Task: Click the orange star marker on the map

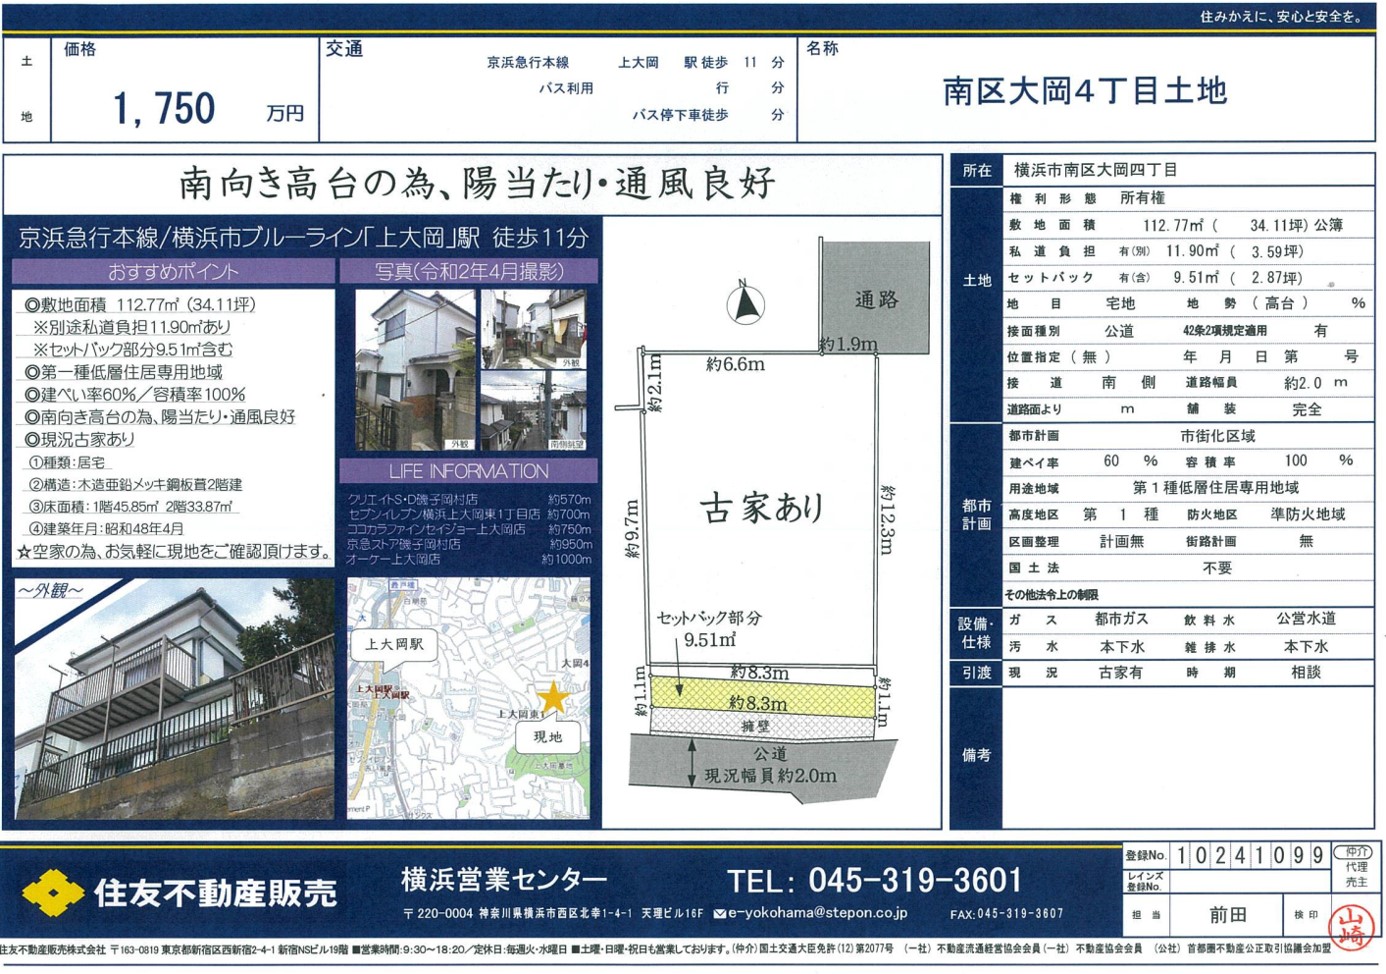Action: (x=552, y=698)
